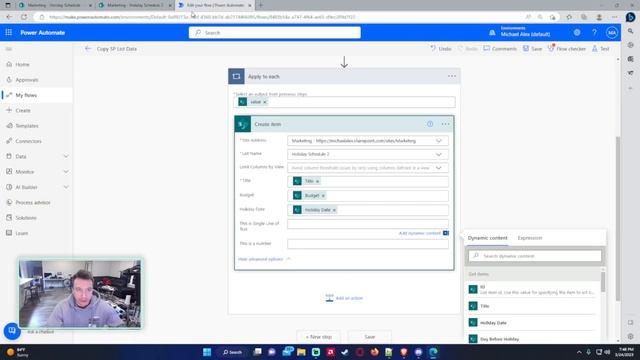Switch to the Expression tab

pos(530,238)
